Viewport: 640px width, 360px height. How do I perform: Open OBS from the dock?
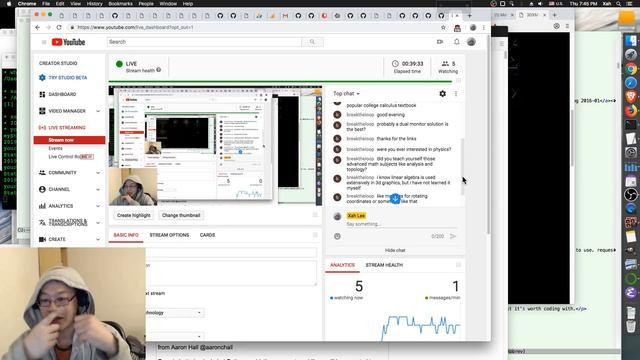point(631,194)
